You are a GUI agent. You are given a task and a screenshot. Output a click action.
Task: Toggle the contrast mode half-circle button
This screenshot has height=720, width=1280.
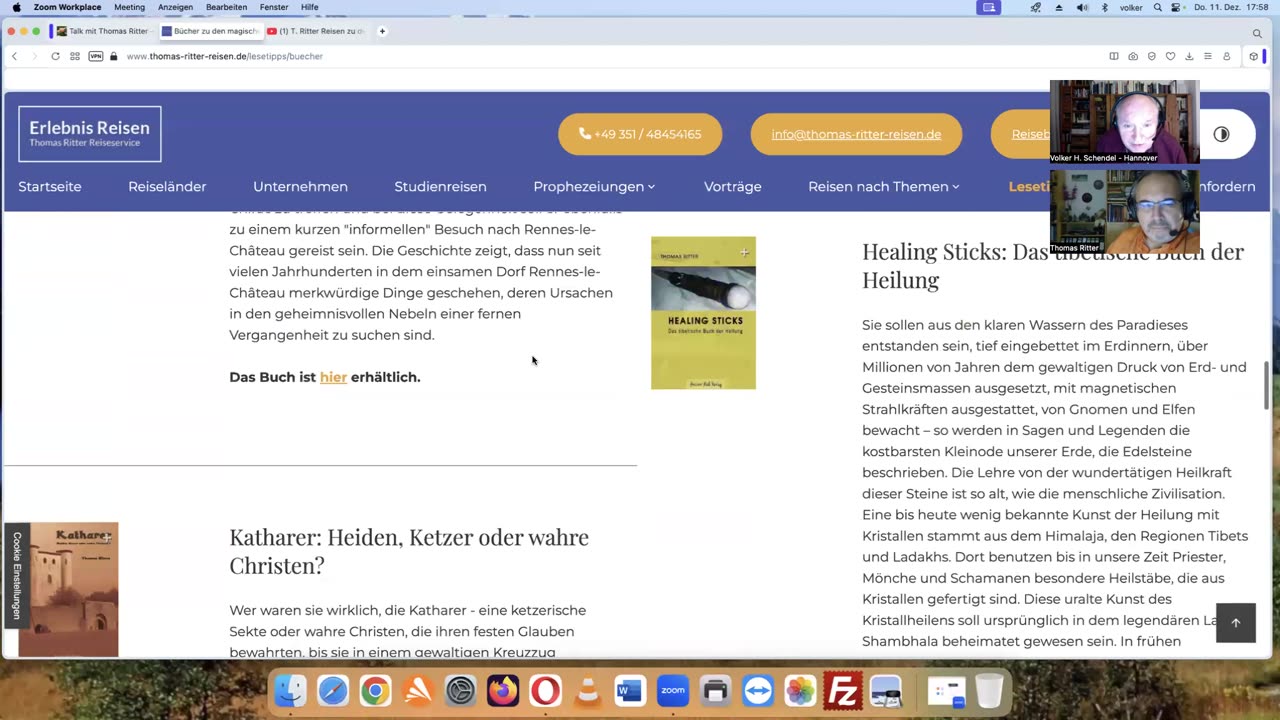[1221, 134]
